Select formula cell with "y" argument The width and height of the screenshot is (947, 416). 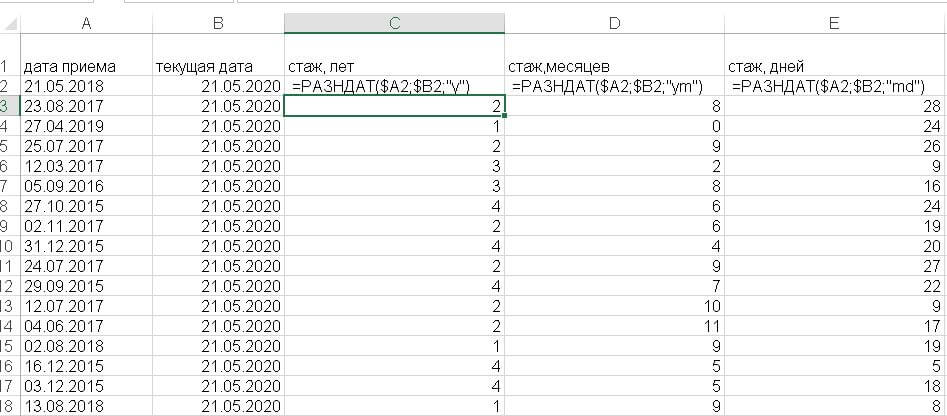click(x=394, y=86)
